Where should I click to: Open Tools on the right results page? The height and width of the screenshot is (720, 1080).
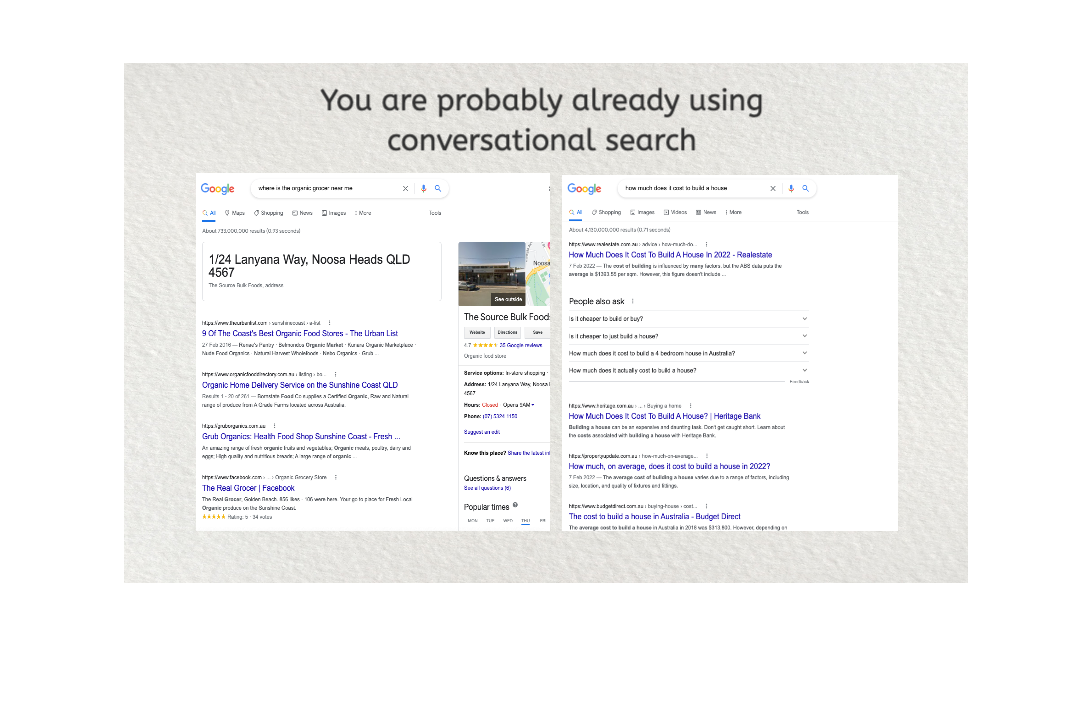(x=802, y=212)
